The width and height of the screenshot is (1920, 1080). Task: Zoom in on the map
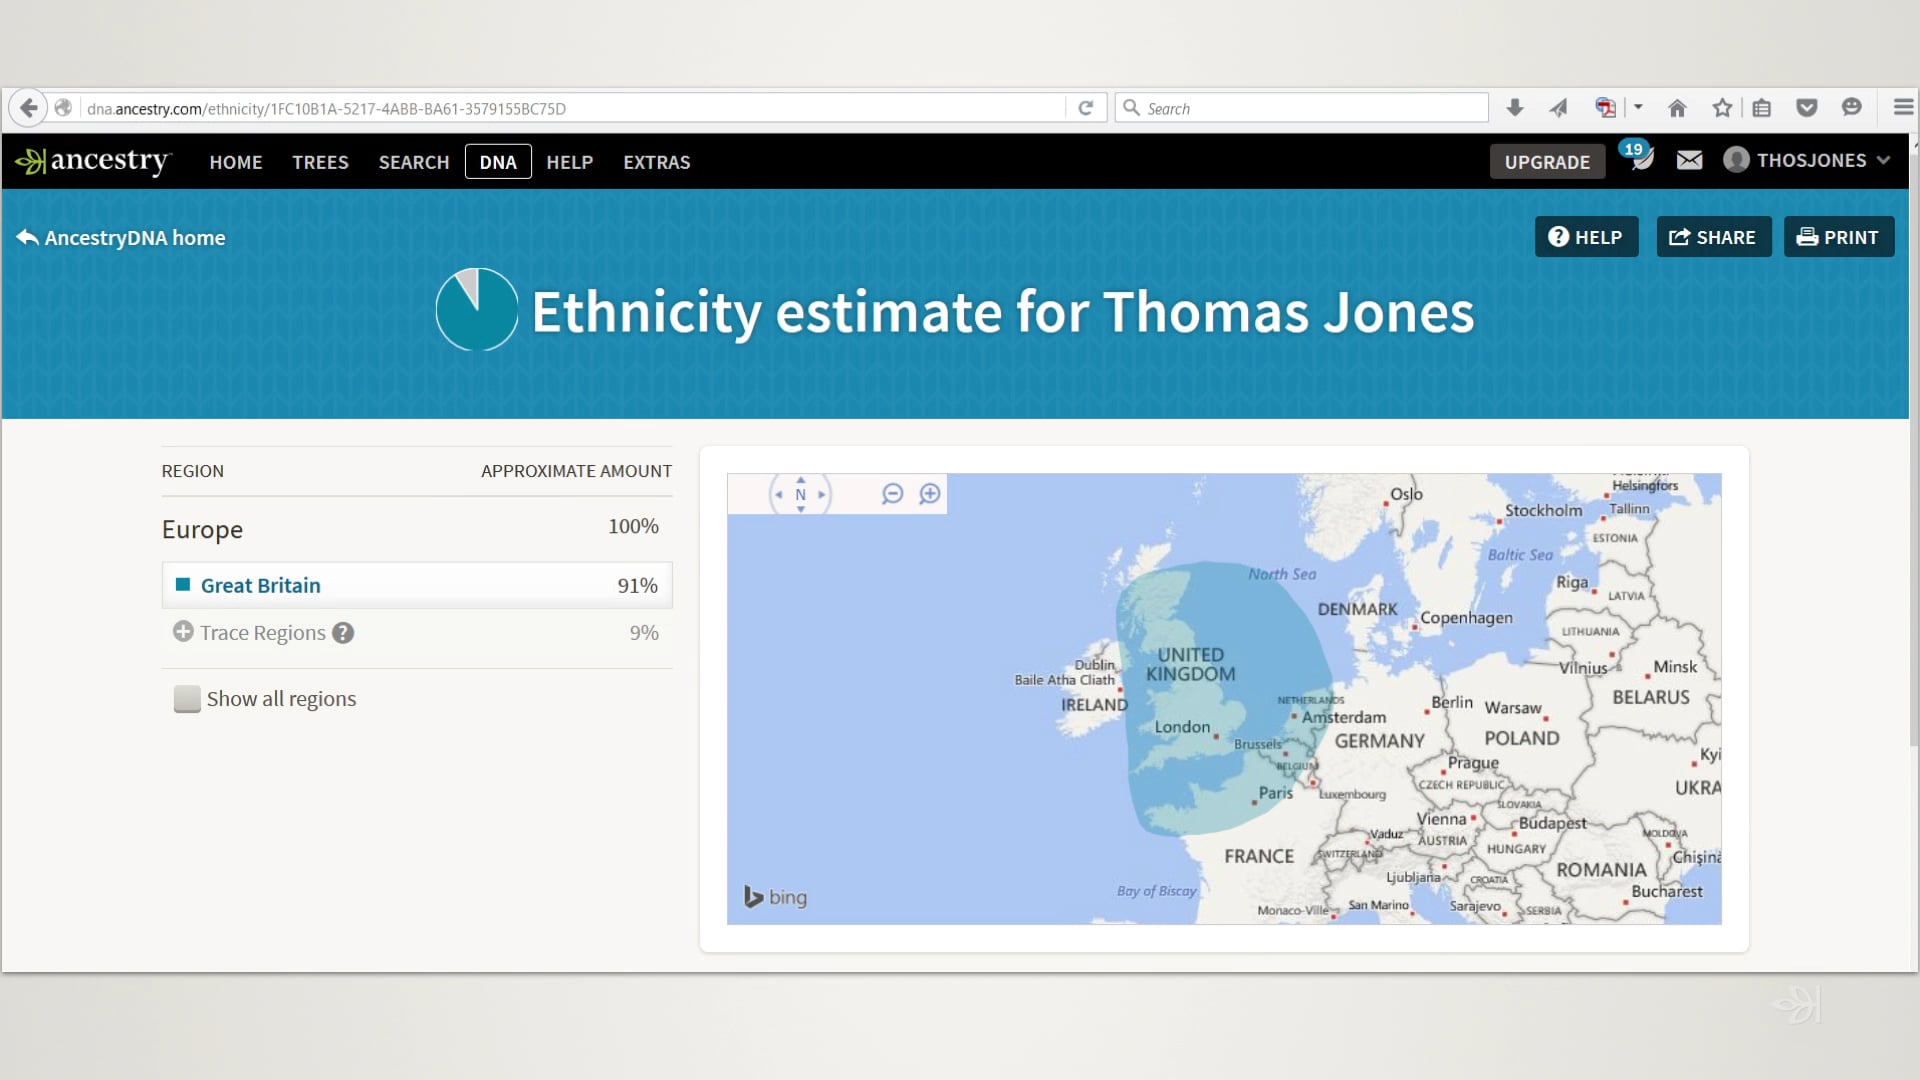pyautogui.click(x=931, y=493)
